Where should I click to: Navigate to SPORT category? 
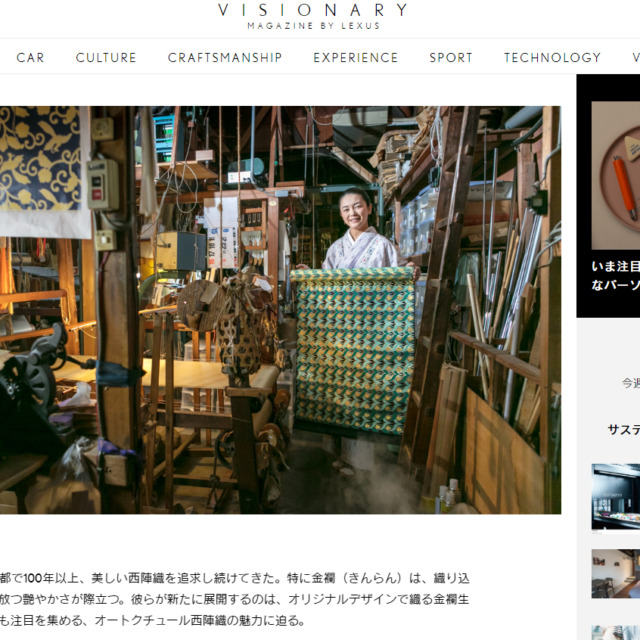[451, 58]
